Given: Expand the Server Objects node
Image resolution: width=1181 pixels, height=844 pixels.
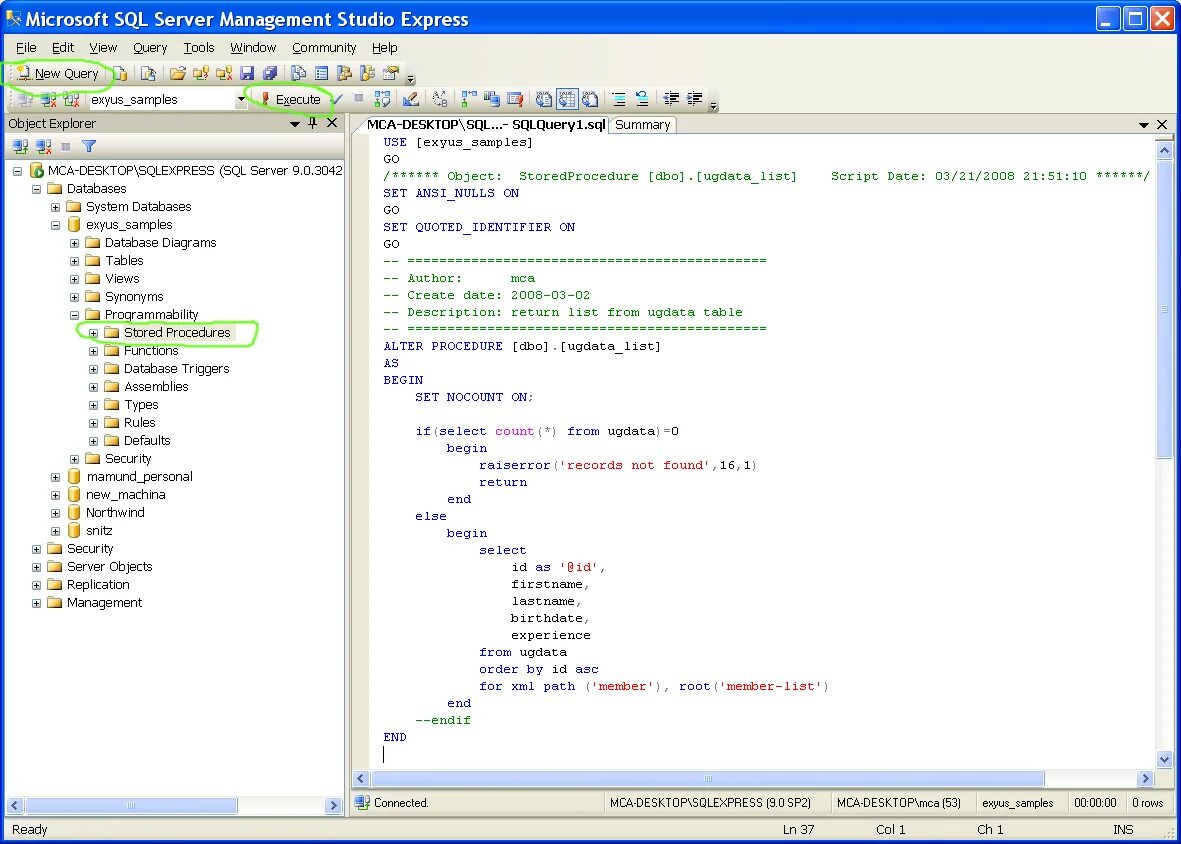Looking at the screenshot, I should [x=36, y=567].
